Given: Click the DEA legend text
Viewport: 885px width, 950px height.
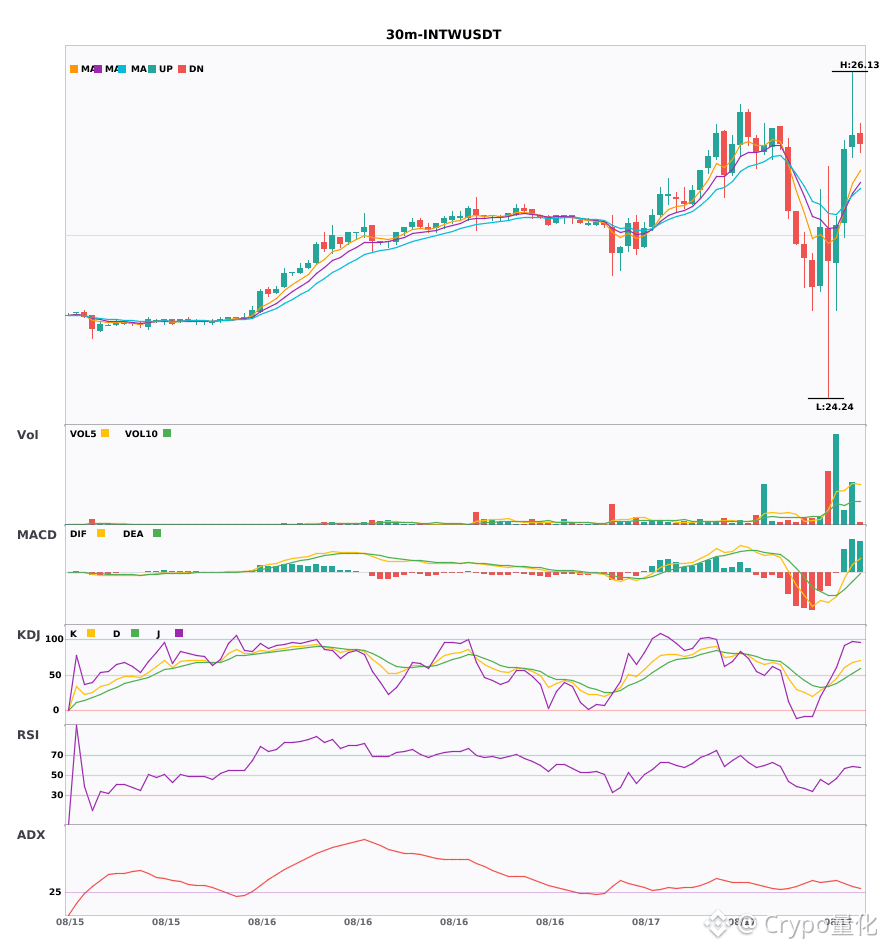Looking at the screenshot, I should [133, 534].
